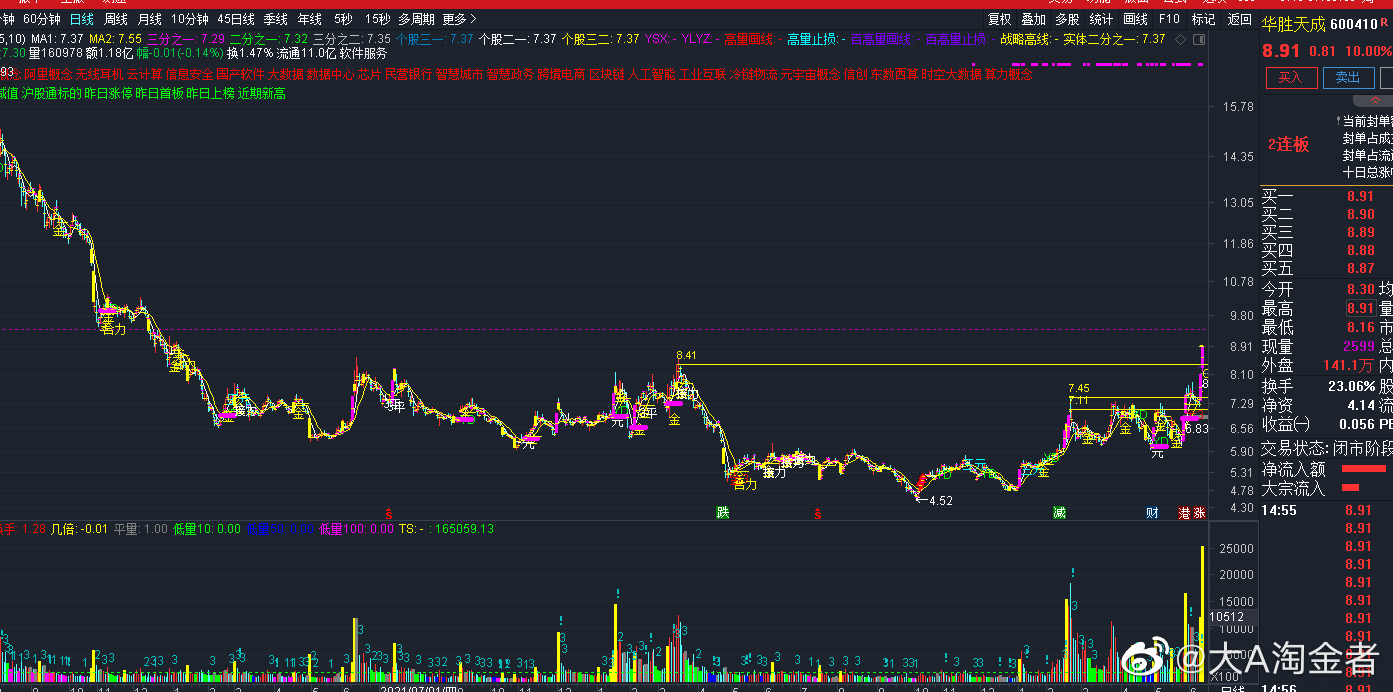Screen dimensions: 1393x692
Task: Open F10 company information
Action: pos(1169,19)
